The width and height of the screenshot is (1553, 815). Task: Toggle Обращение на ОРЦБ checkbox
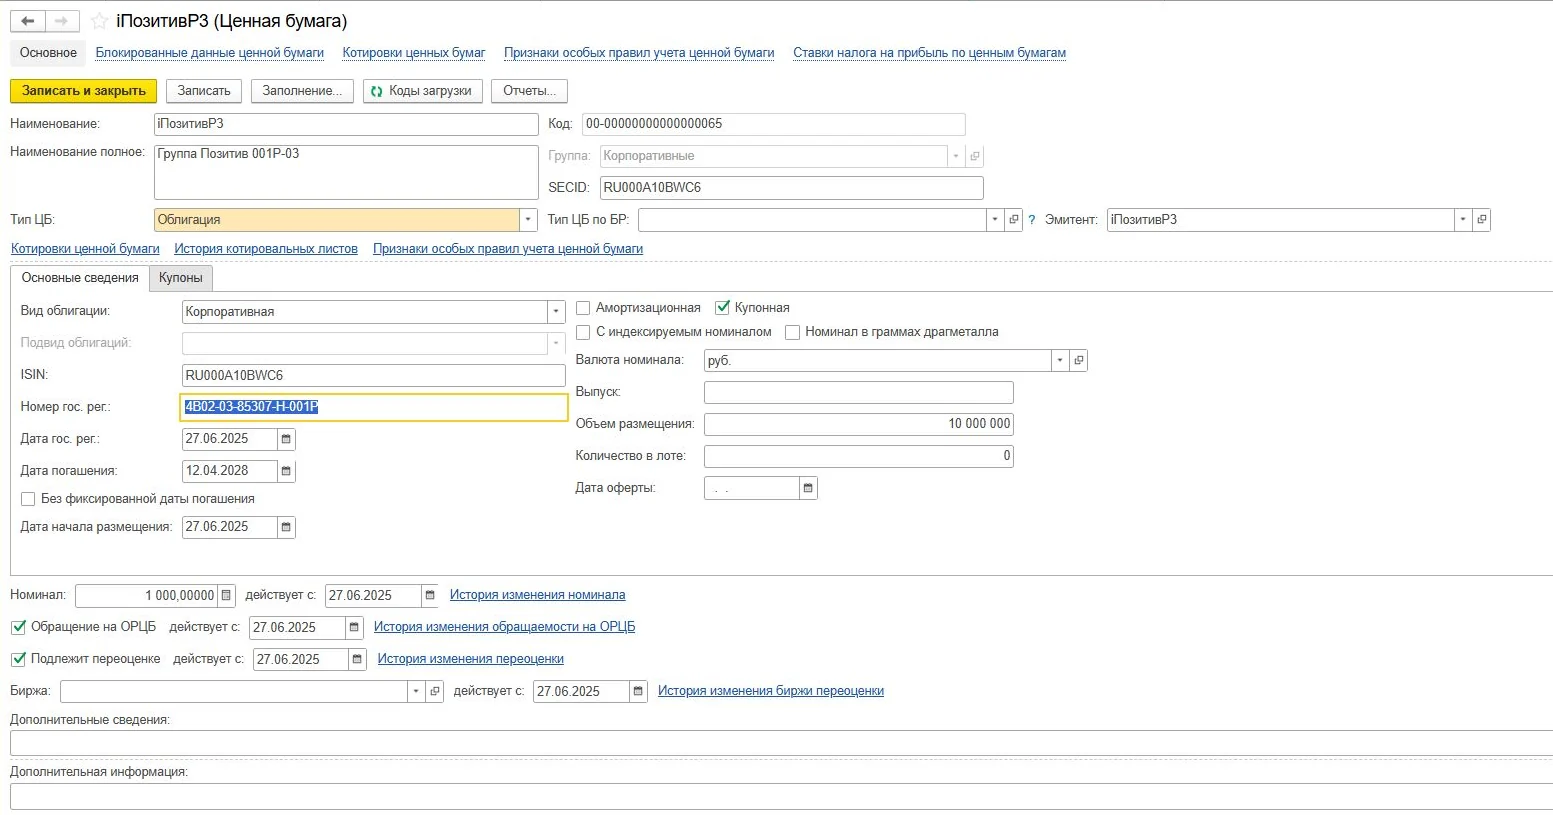[18, 627]
